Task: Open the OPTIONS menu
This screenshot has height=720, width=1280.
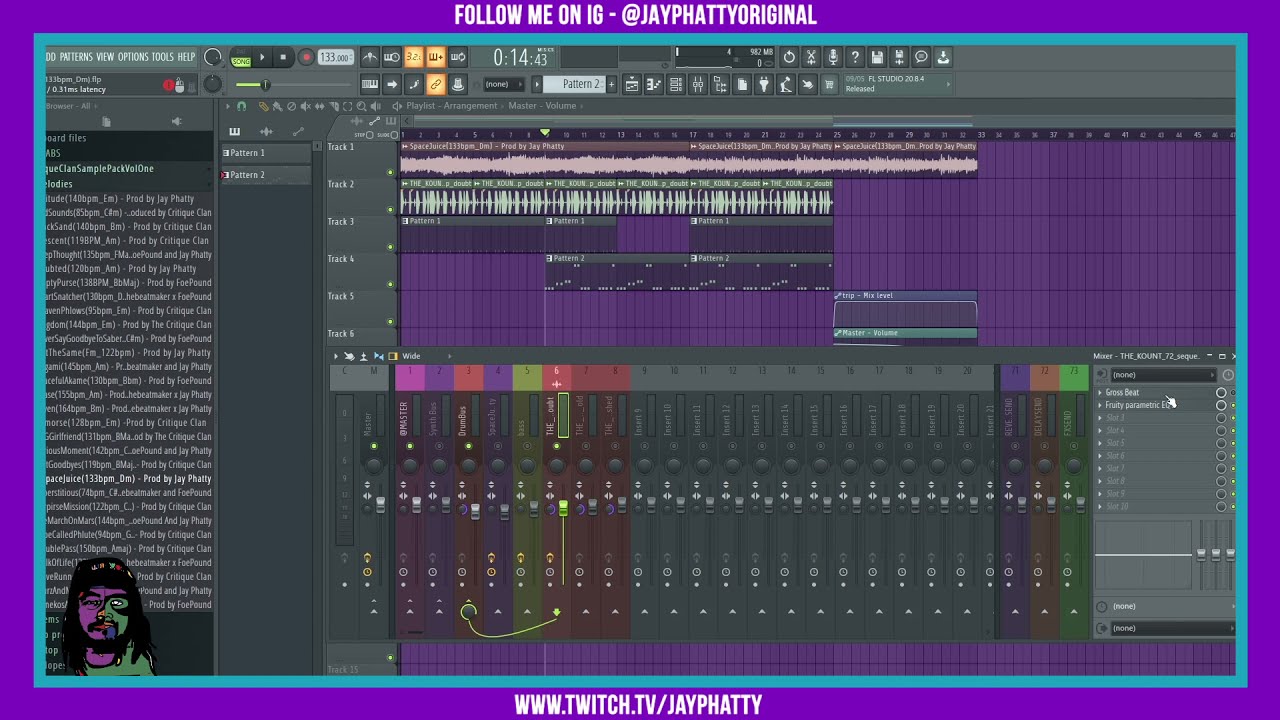Action: coord(133,57)
